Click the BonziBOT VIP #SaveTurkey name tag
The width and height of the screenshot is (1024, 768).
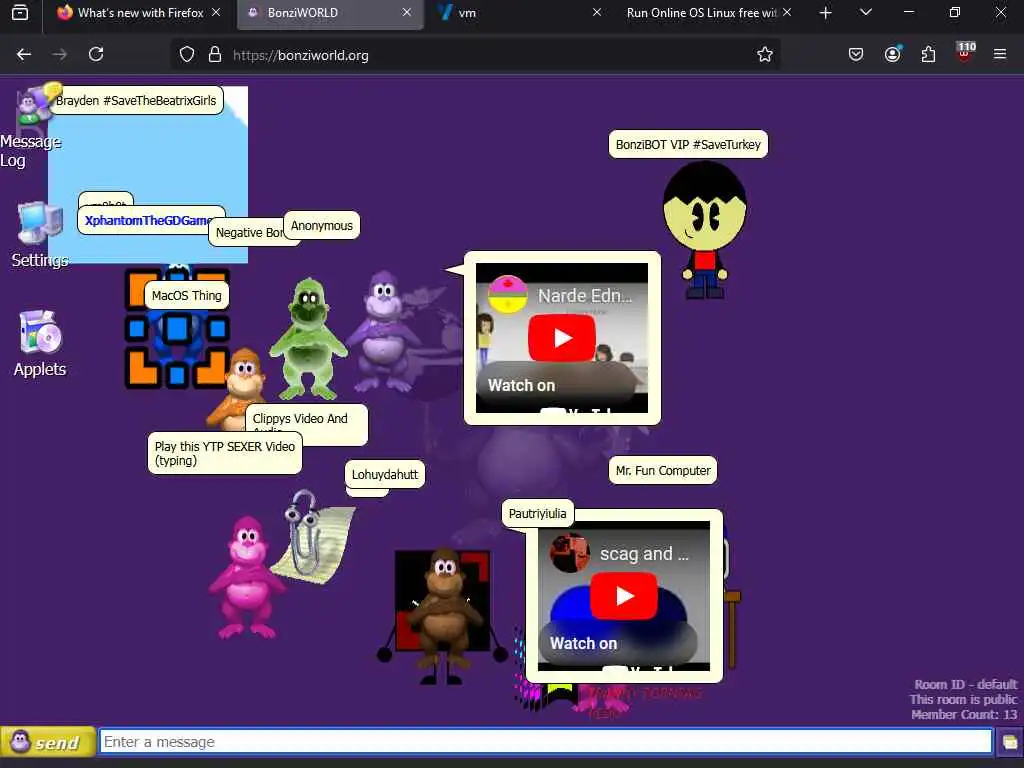pos(688,144)
